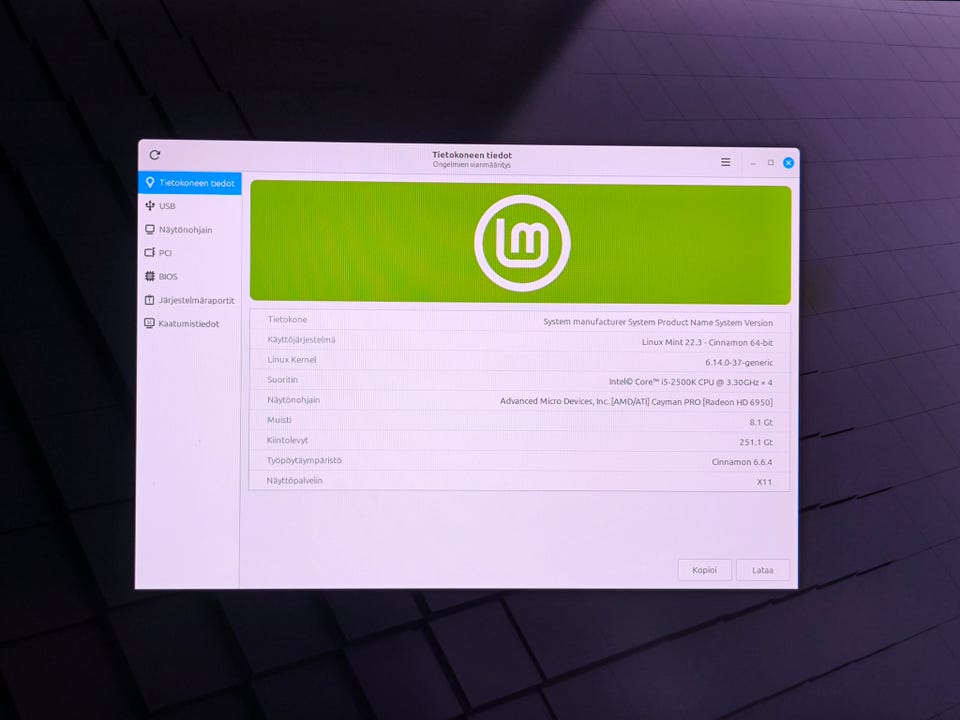Click the Näyttöpalvelin row label
Viewport: 960px width, 720px height.
(x=294, y=481)
